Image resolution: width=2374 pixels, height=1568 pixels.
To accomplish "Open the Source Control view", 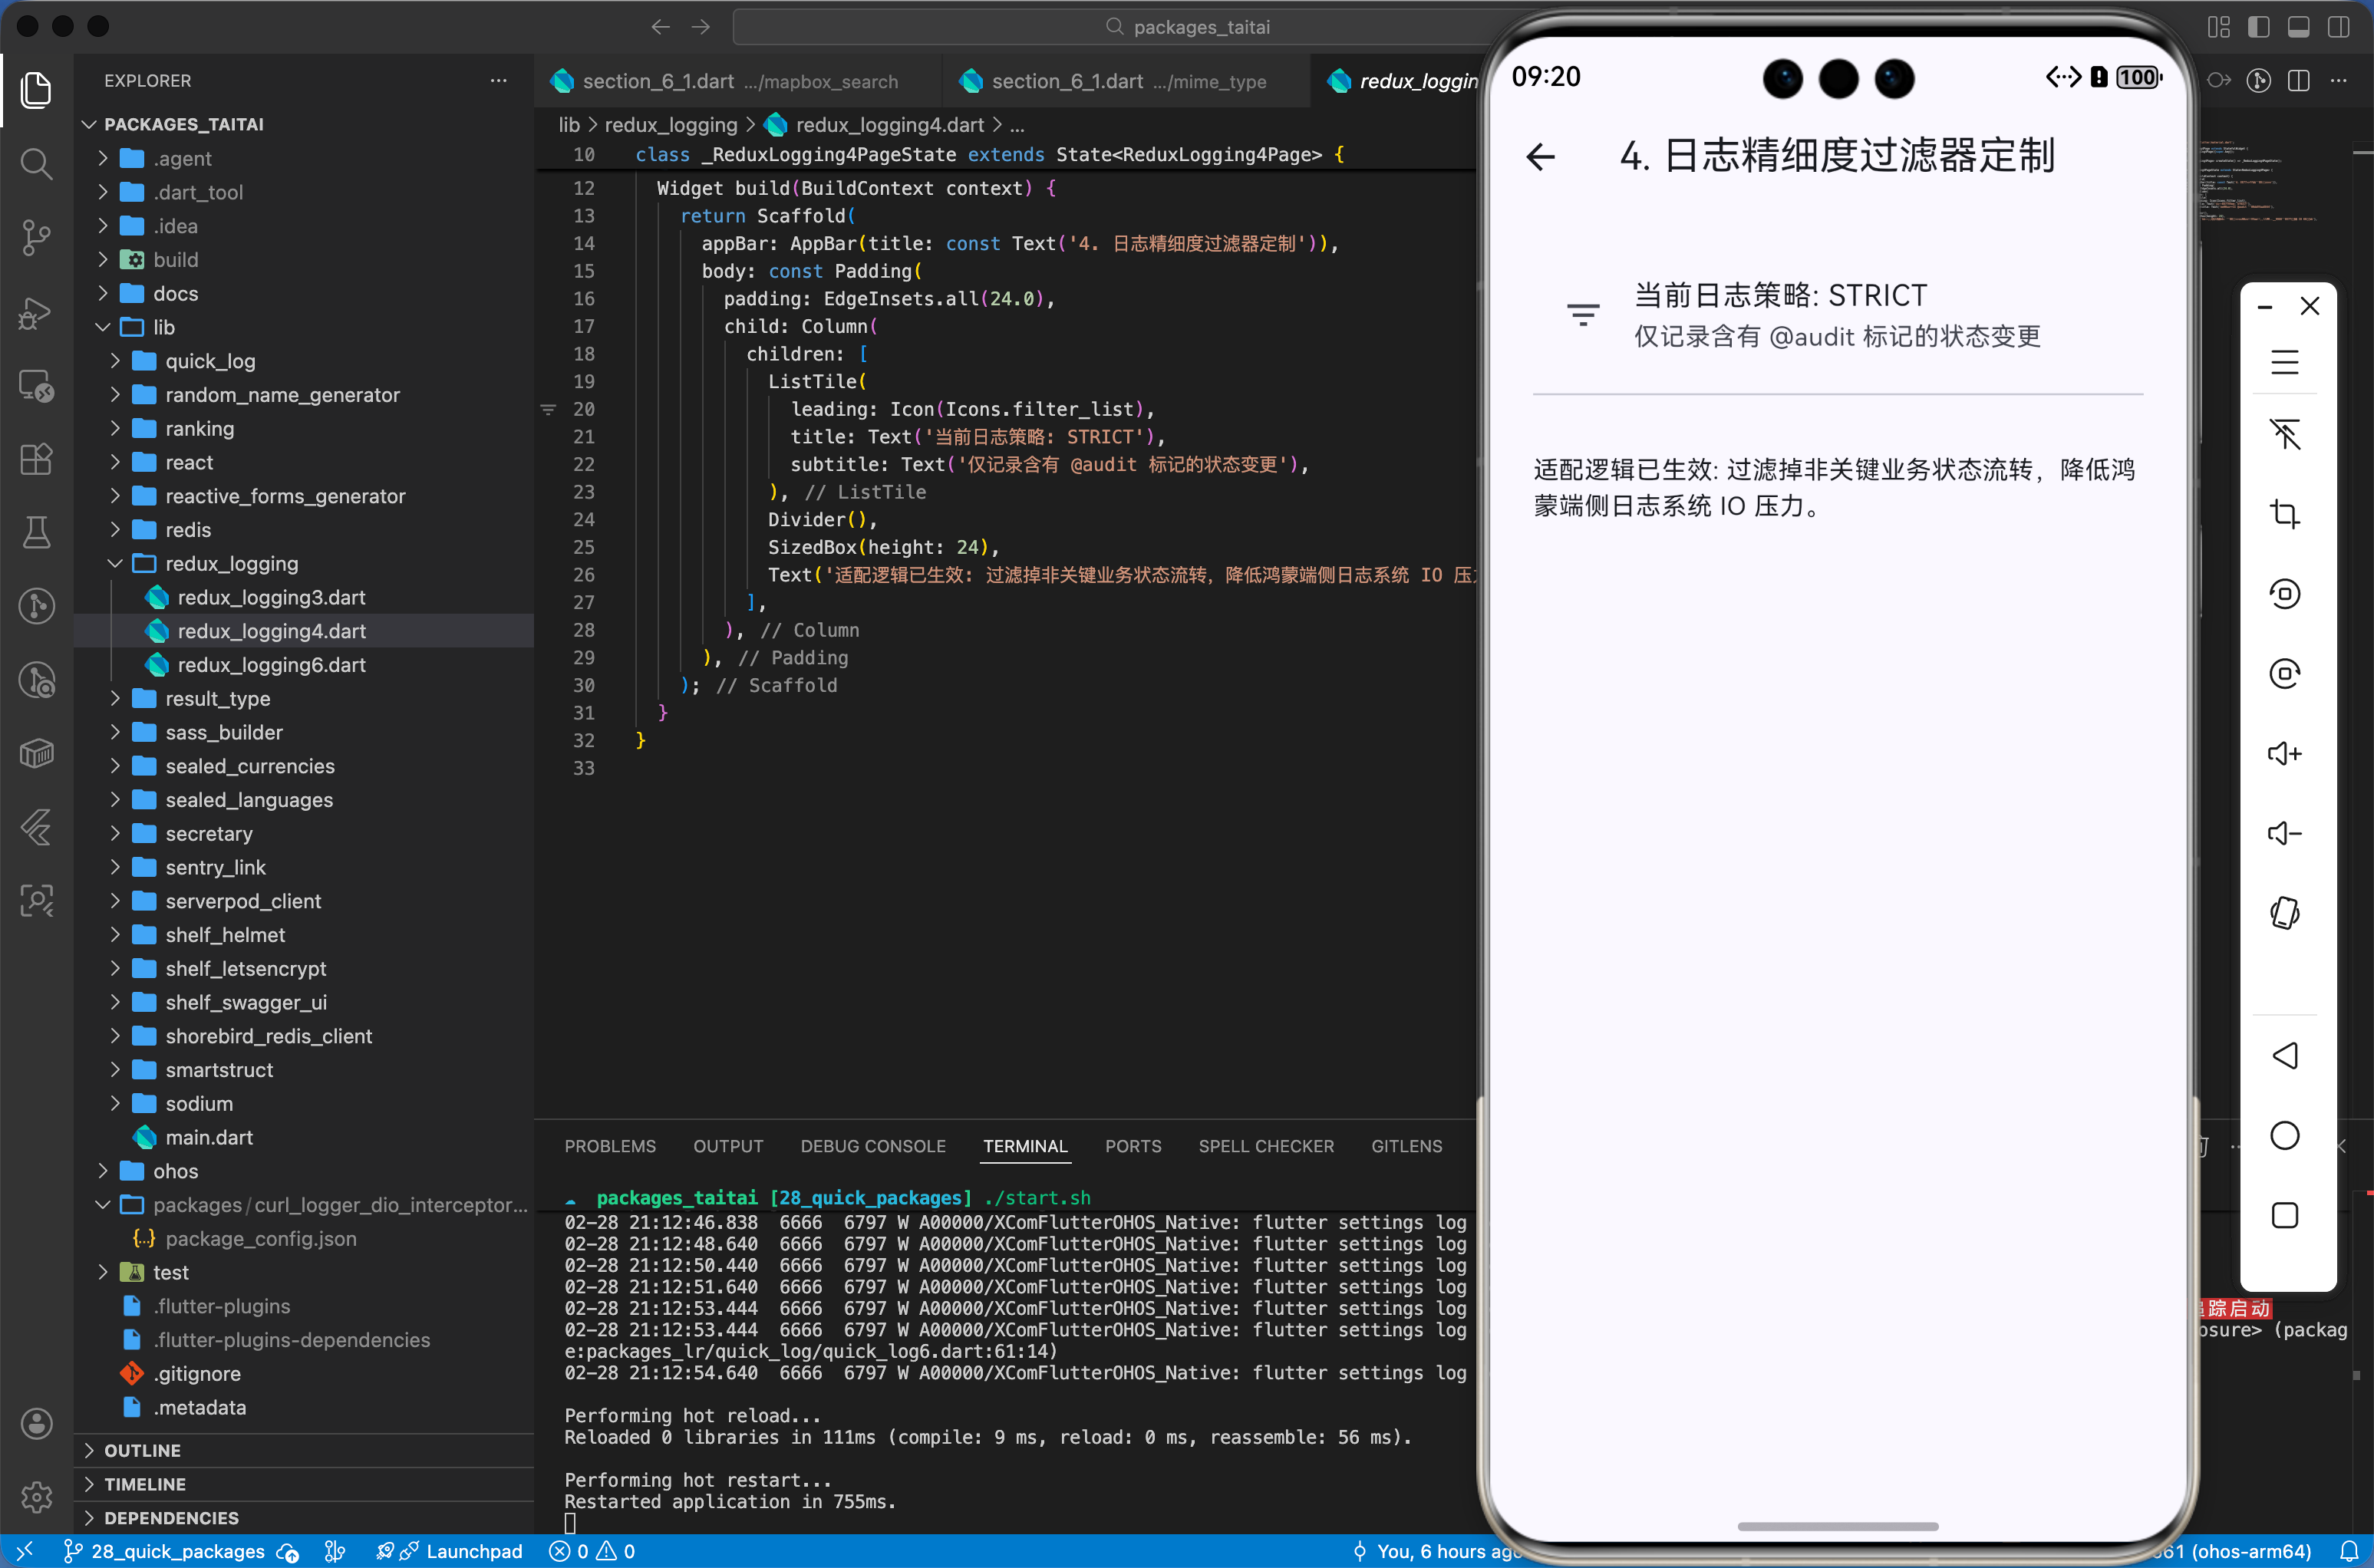I will pyautogui.click(x=36, y=237).
